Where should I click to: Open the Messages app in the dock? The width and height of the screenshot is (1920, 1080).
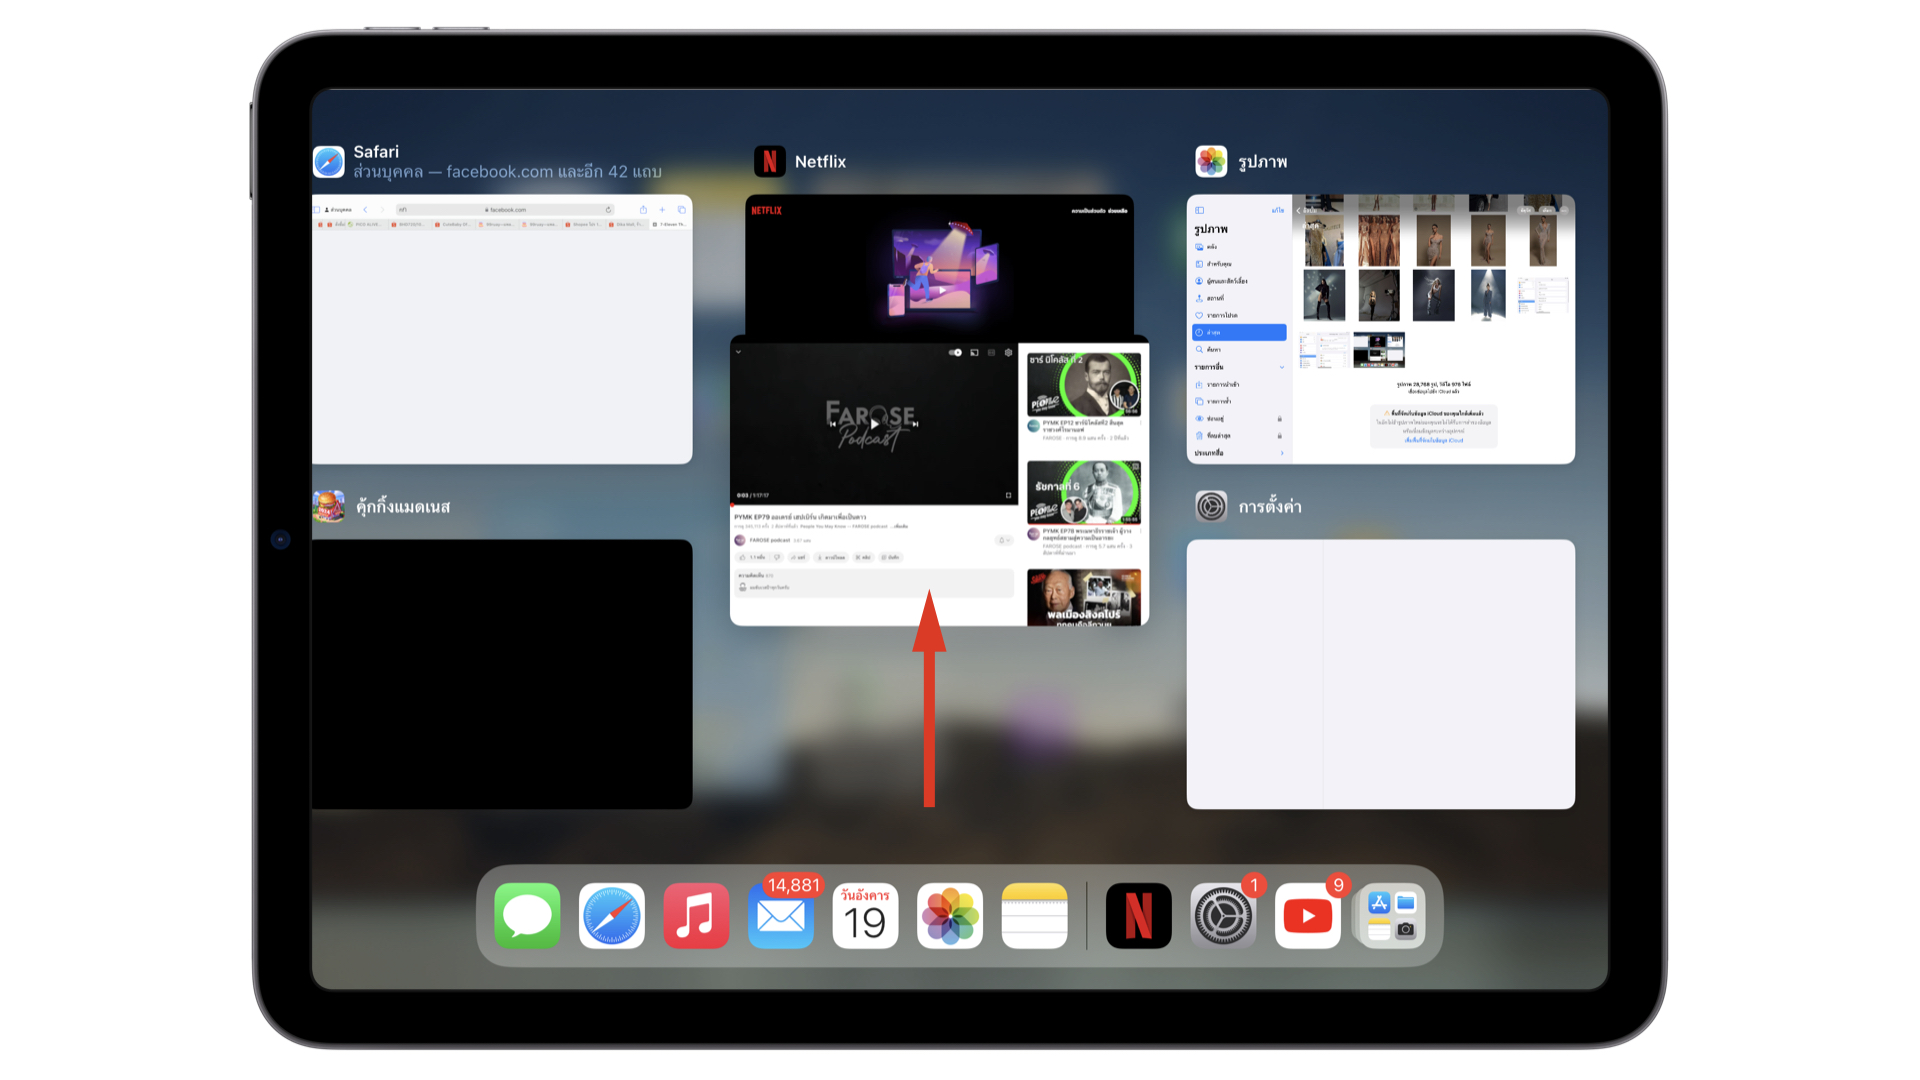pyautogui.click(x=527, y=915)
